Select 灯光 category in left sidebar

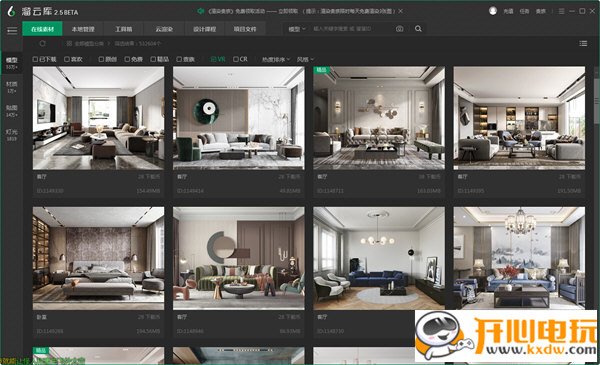pos(11,135)
